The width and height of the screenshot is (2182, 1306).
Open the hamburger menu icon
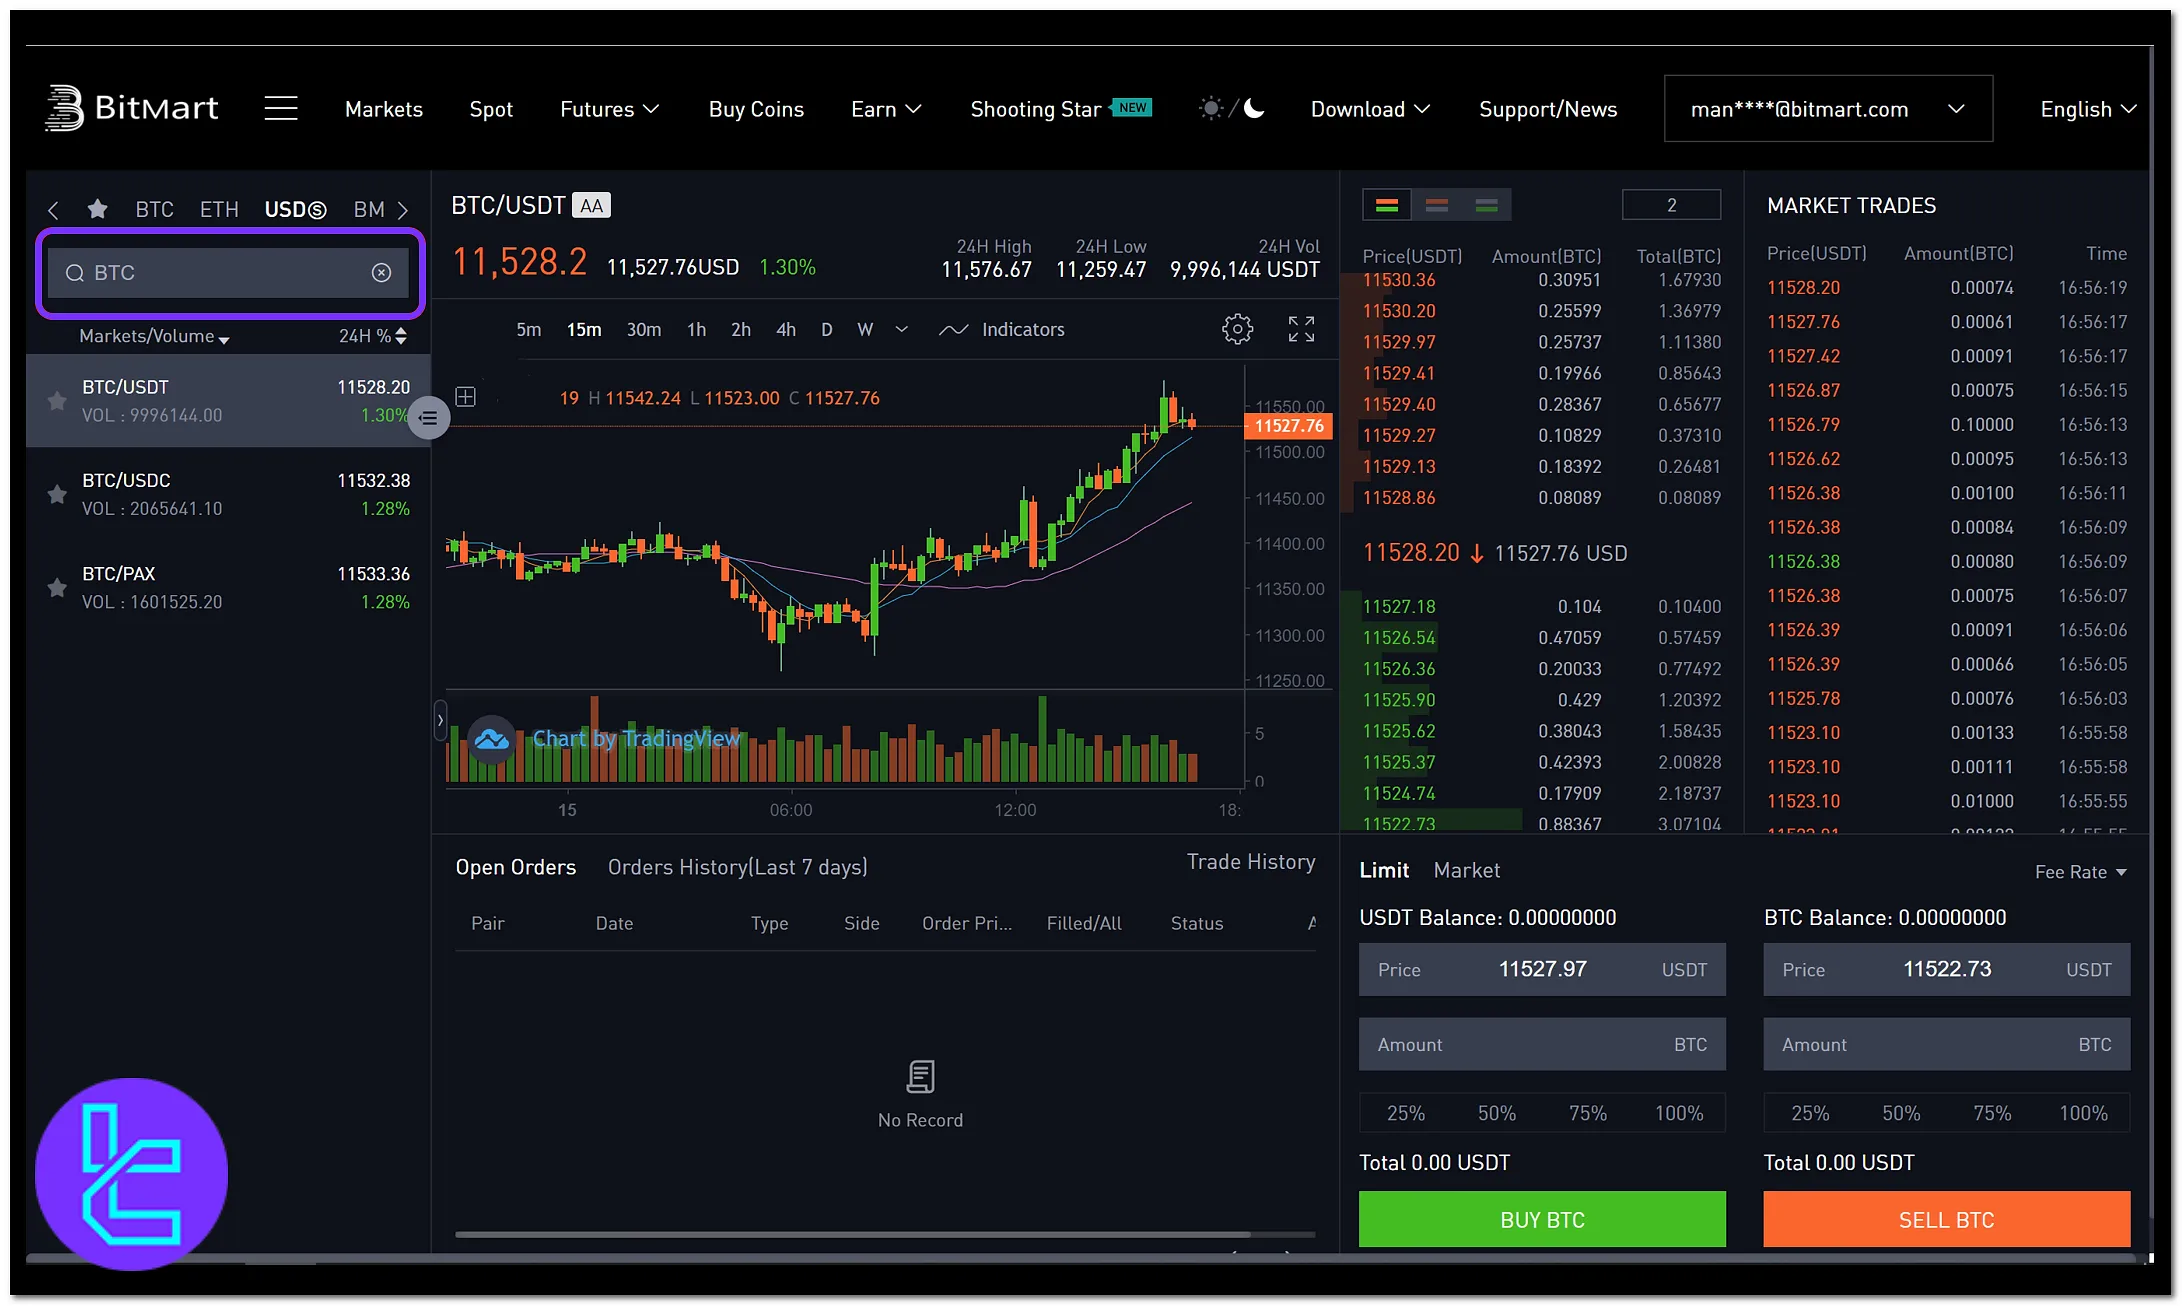[281, 108]
